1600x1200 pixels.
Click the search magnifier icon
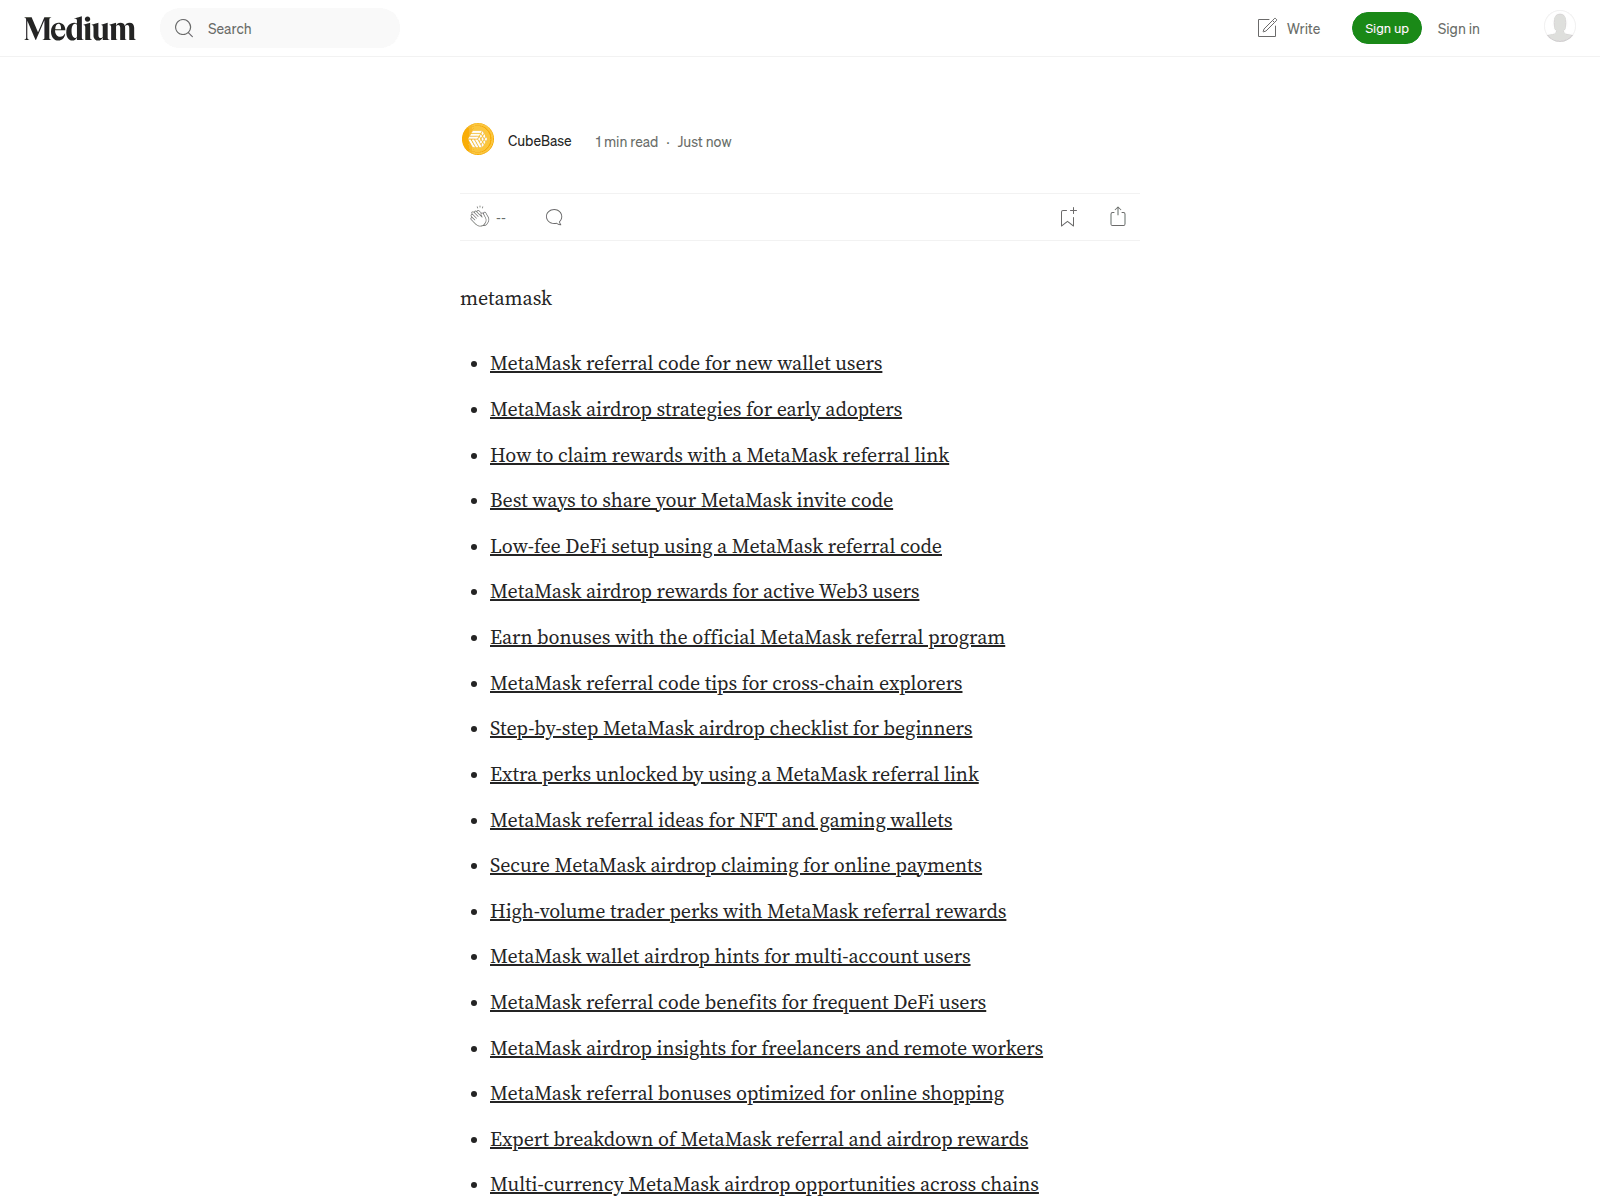(184, 28)
